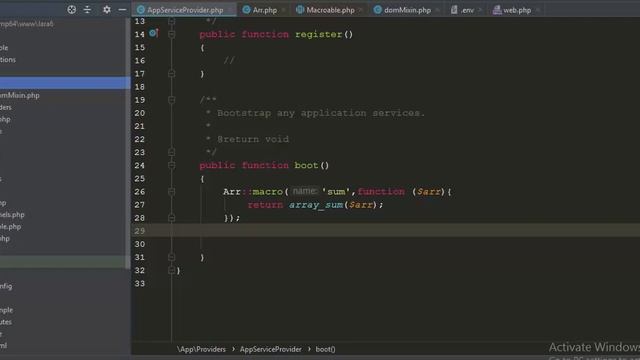
Task: Hide the project tool window
Action: pos(122,9)
